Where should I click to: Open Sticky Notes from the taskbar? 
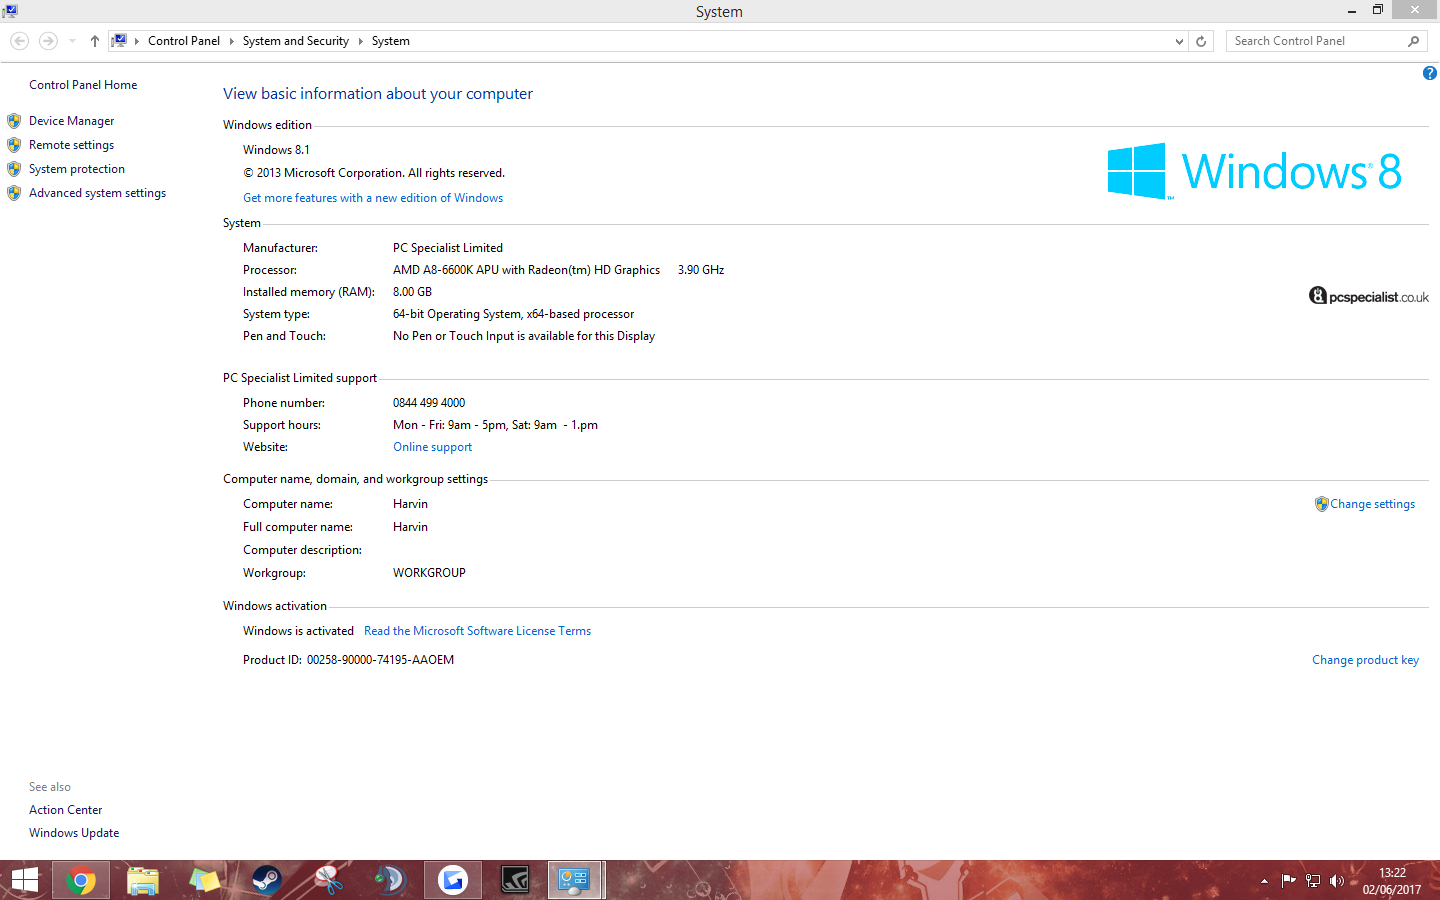205,880
